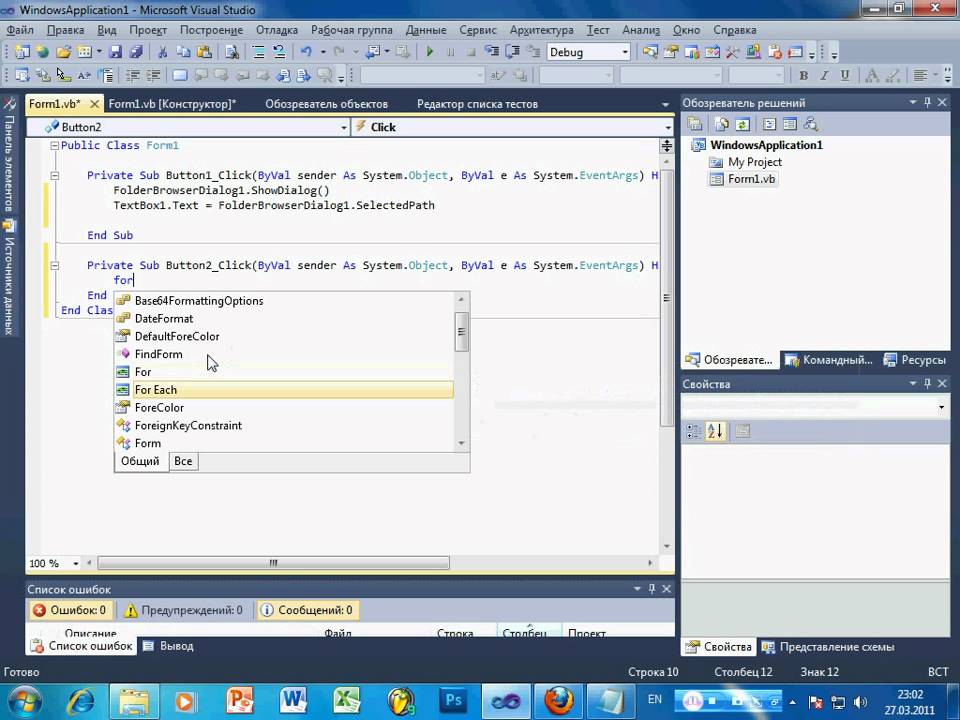Open the Построение menu
Screen dimensions: 960x720
tap(211, 30)
